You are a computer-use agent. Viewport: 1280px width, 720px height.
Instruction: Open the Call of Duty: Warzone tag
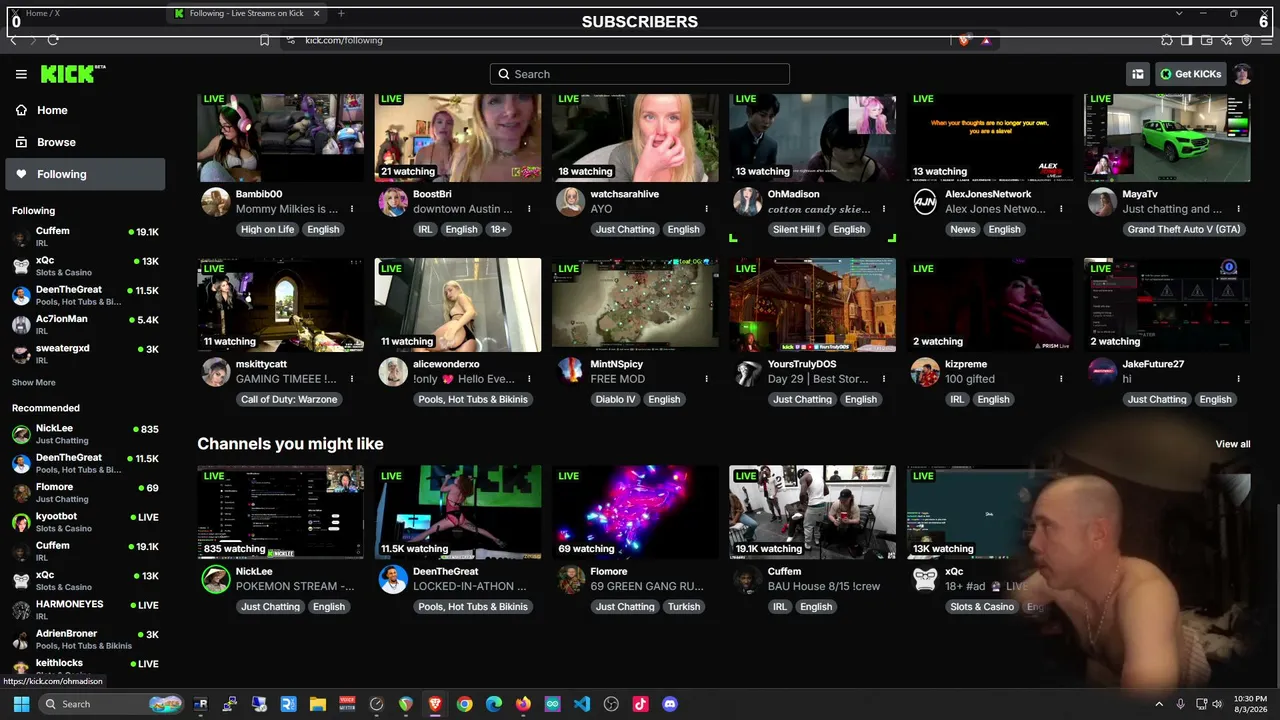point(289,399)
